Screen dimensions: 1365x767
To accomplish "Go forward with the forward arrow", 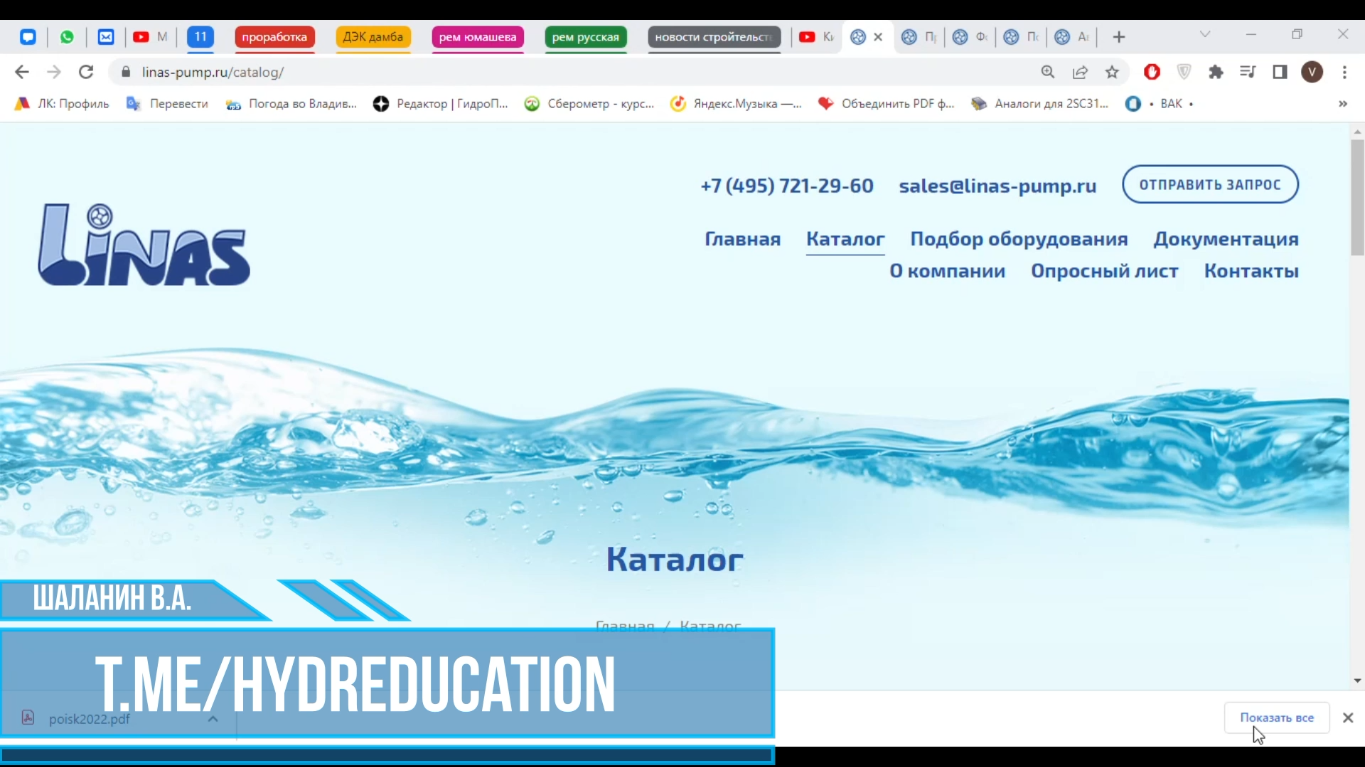I will (x=54, y=72).
